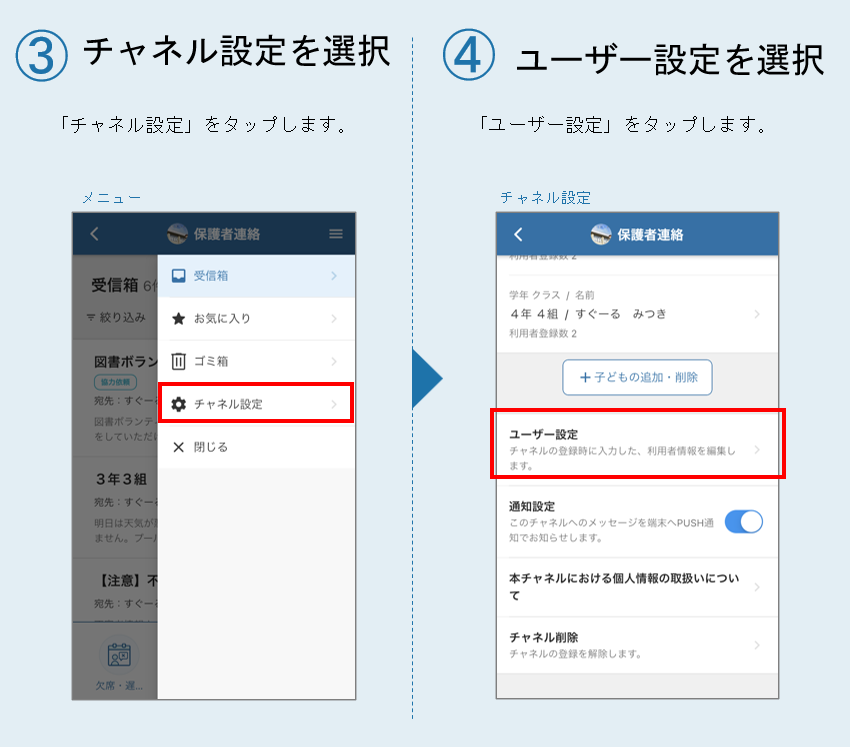
Task: Open 本チャネルにおける個人情報の取扱いについて
Action: (637, 587)
